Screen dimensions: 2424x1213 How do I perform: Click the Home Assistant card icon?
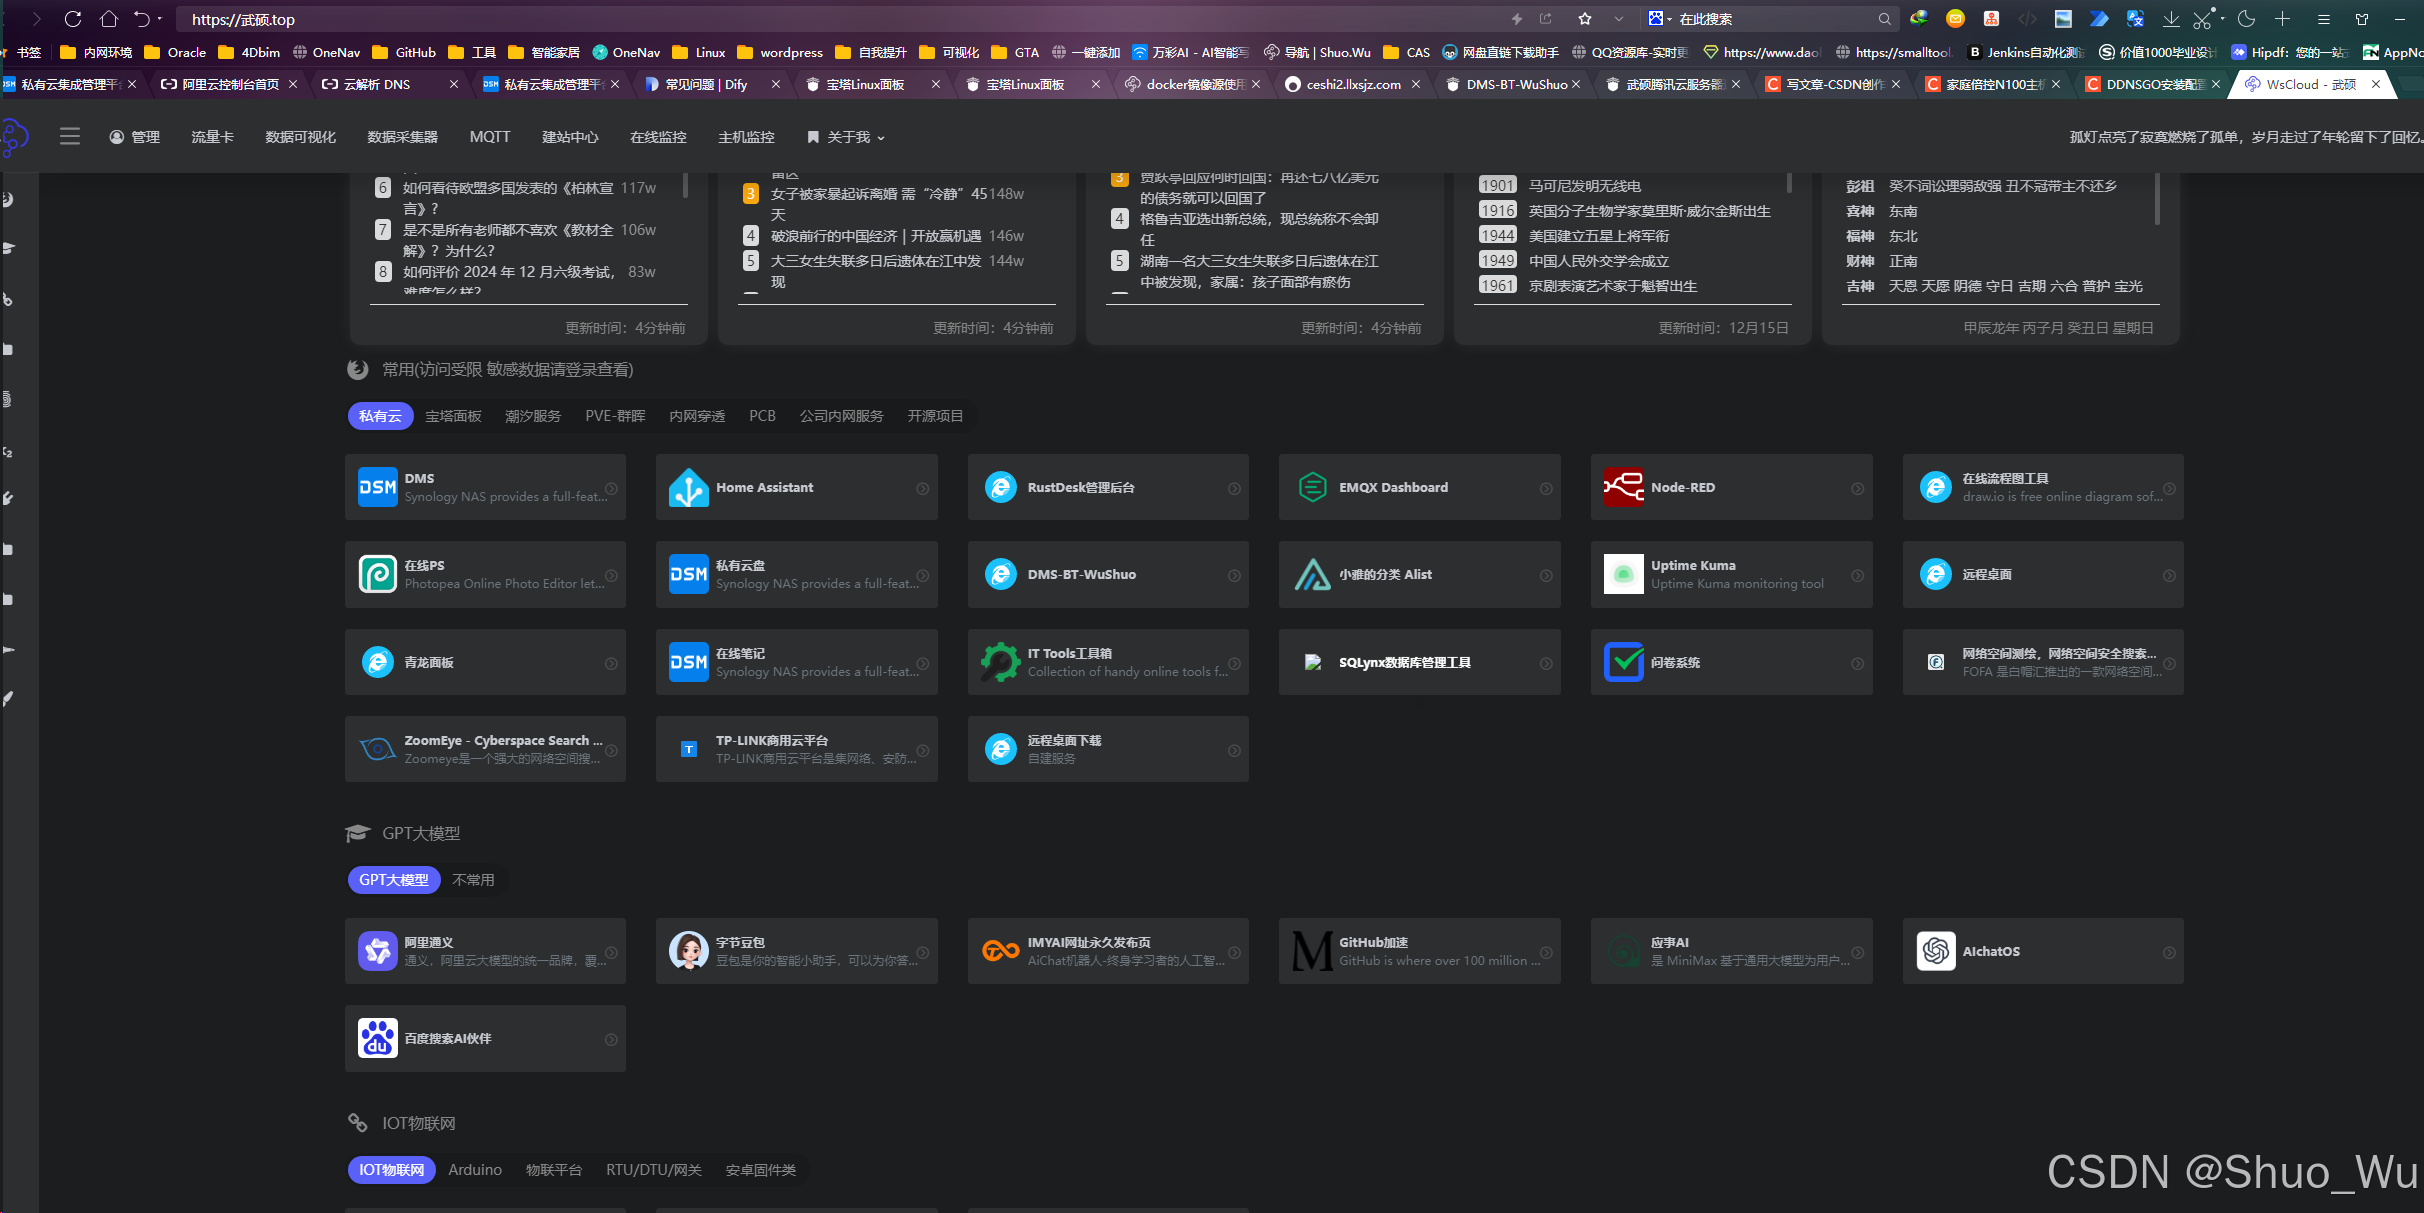click(688, 488)
